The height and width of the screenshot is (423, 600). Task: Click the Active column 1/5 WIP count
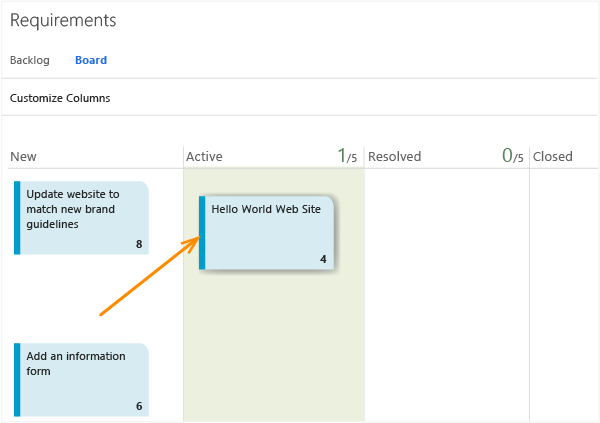[x=347, y=156]
